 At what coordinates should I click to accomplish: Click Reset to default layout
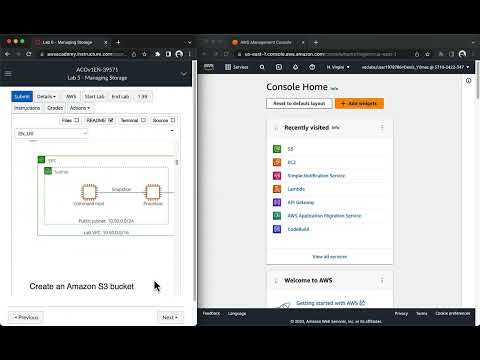point(299,103)
